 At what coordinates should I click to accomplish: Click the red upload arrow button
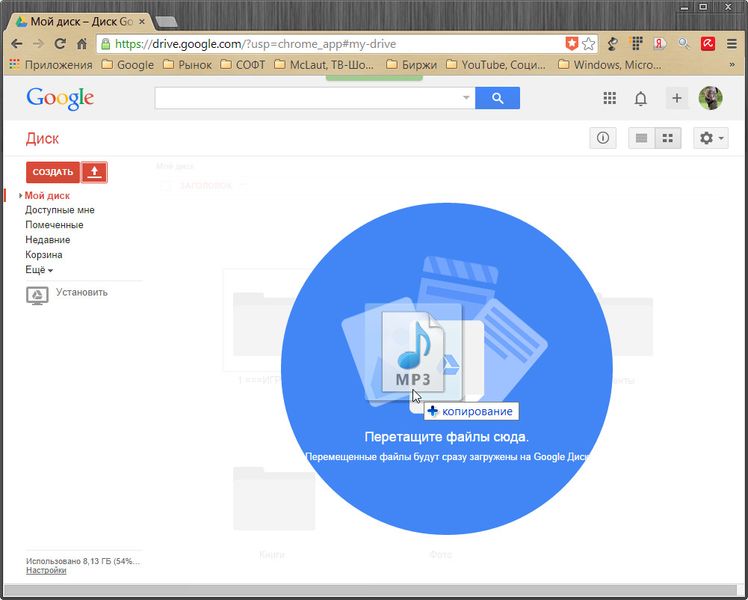(x=94, y=172)
